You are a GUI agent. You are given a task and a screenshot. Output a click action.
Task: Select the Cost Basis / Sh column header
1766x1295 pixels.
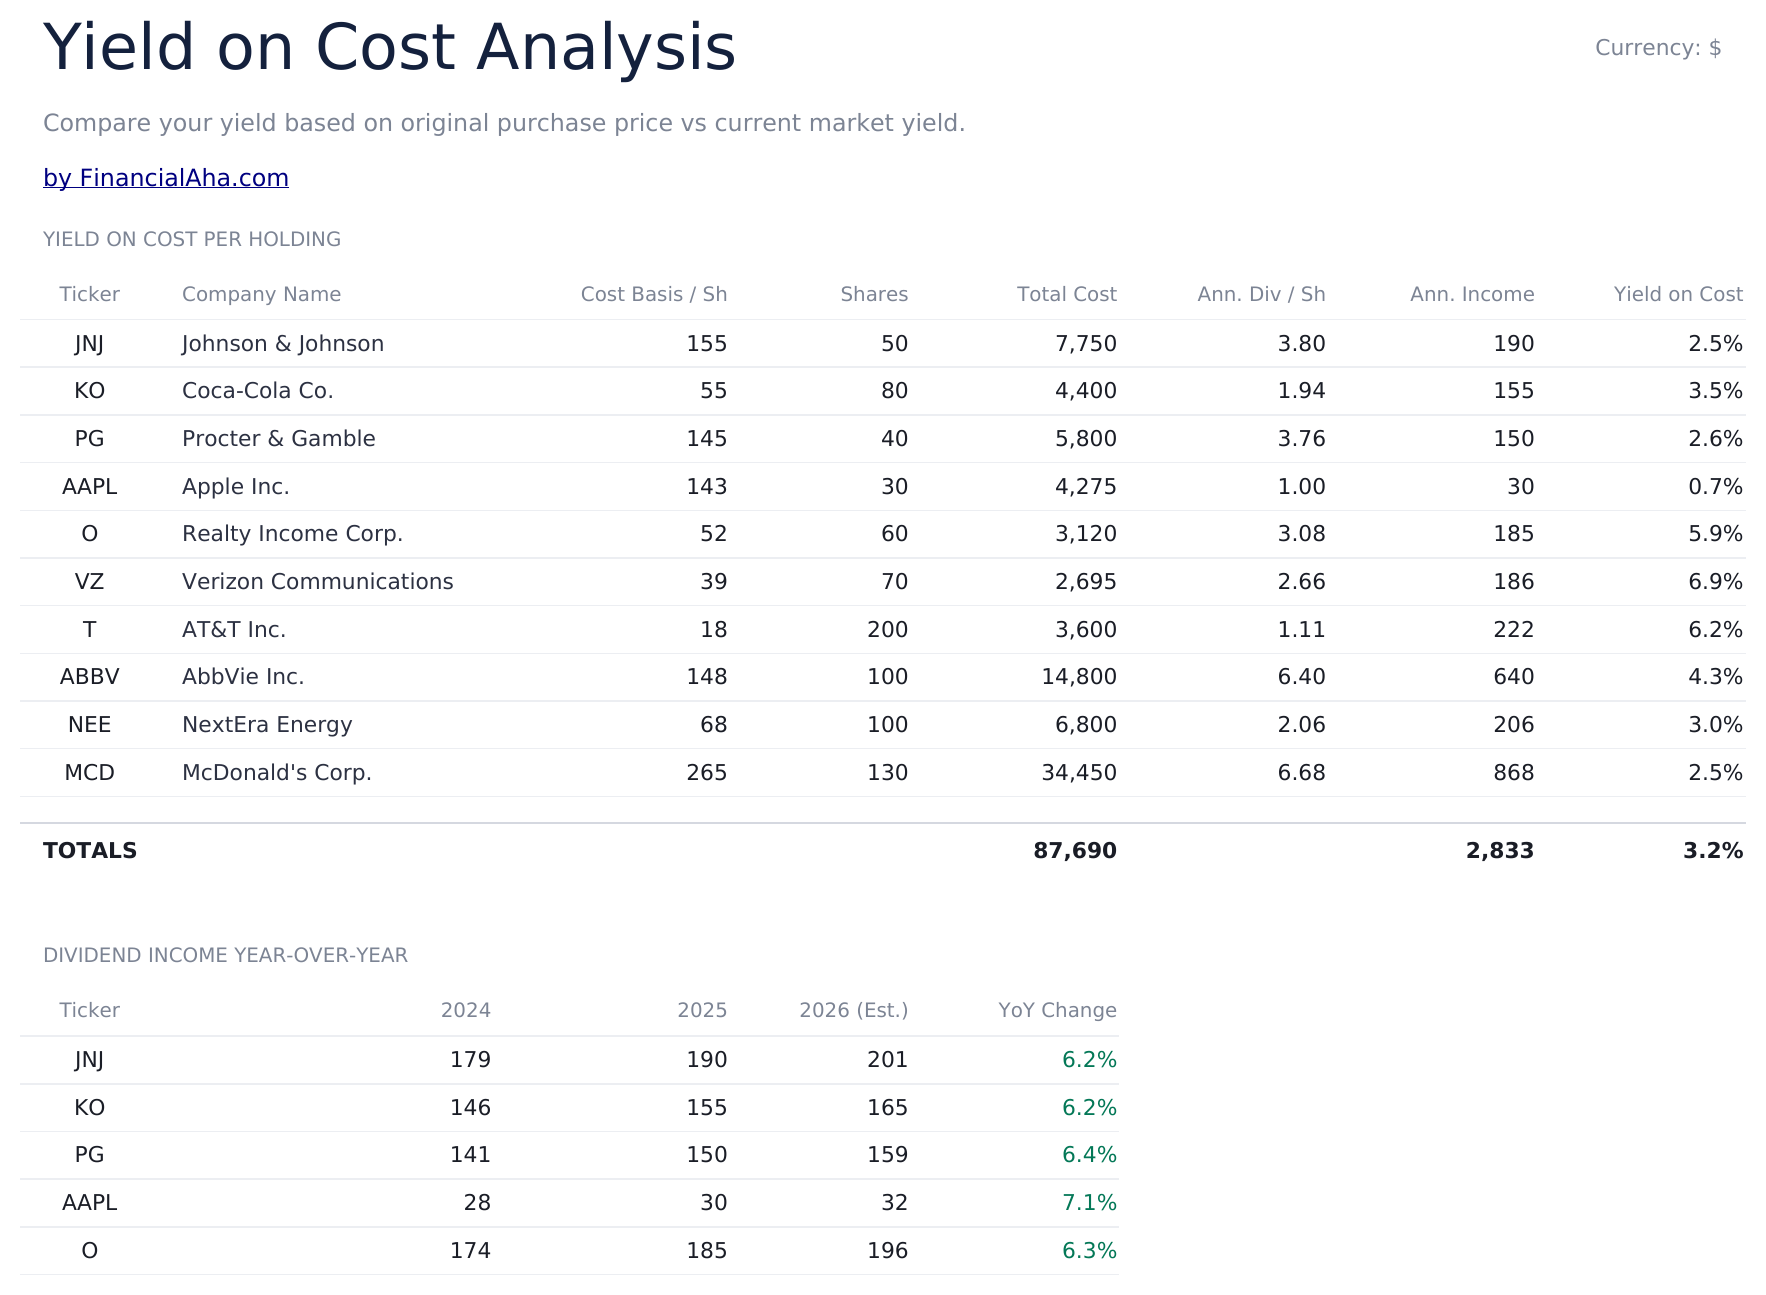tap(654, 294)
